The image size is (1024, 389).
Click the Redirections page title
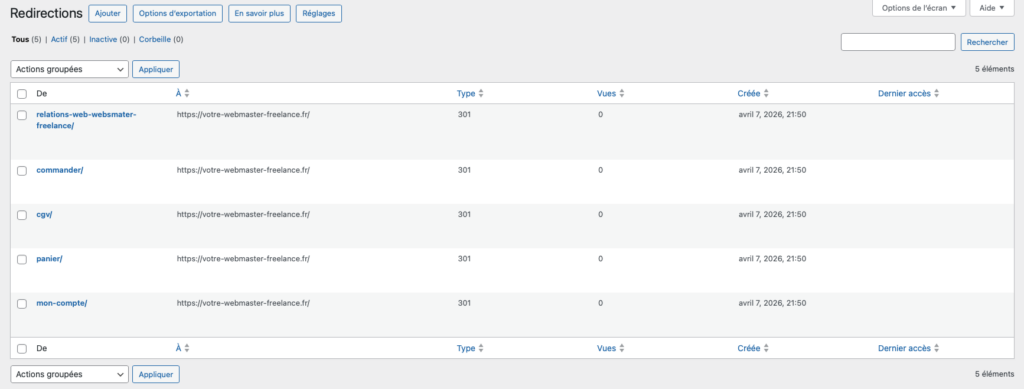(x=46, y=13)
